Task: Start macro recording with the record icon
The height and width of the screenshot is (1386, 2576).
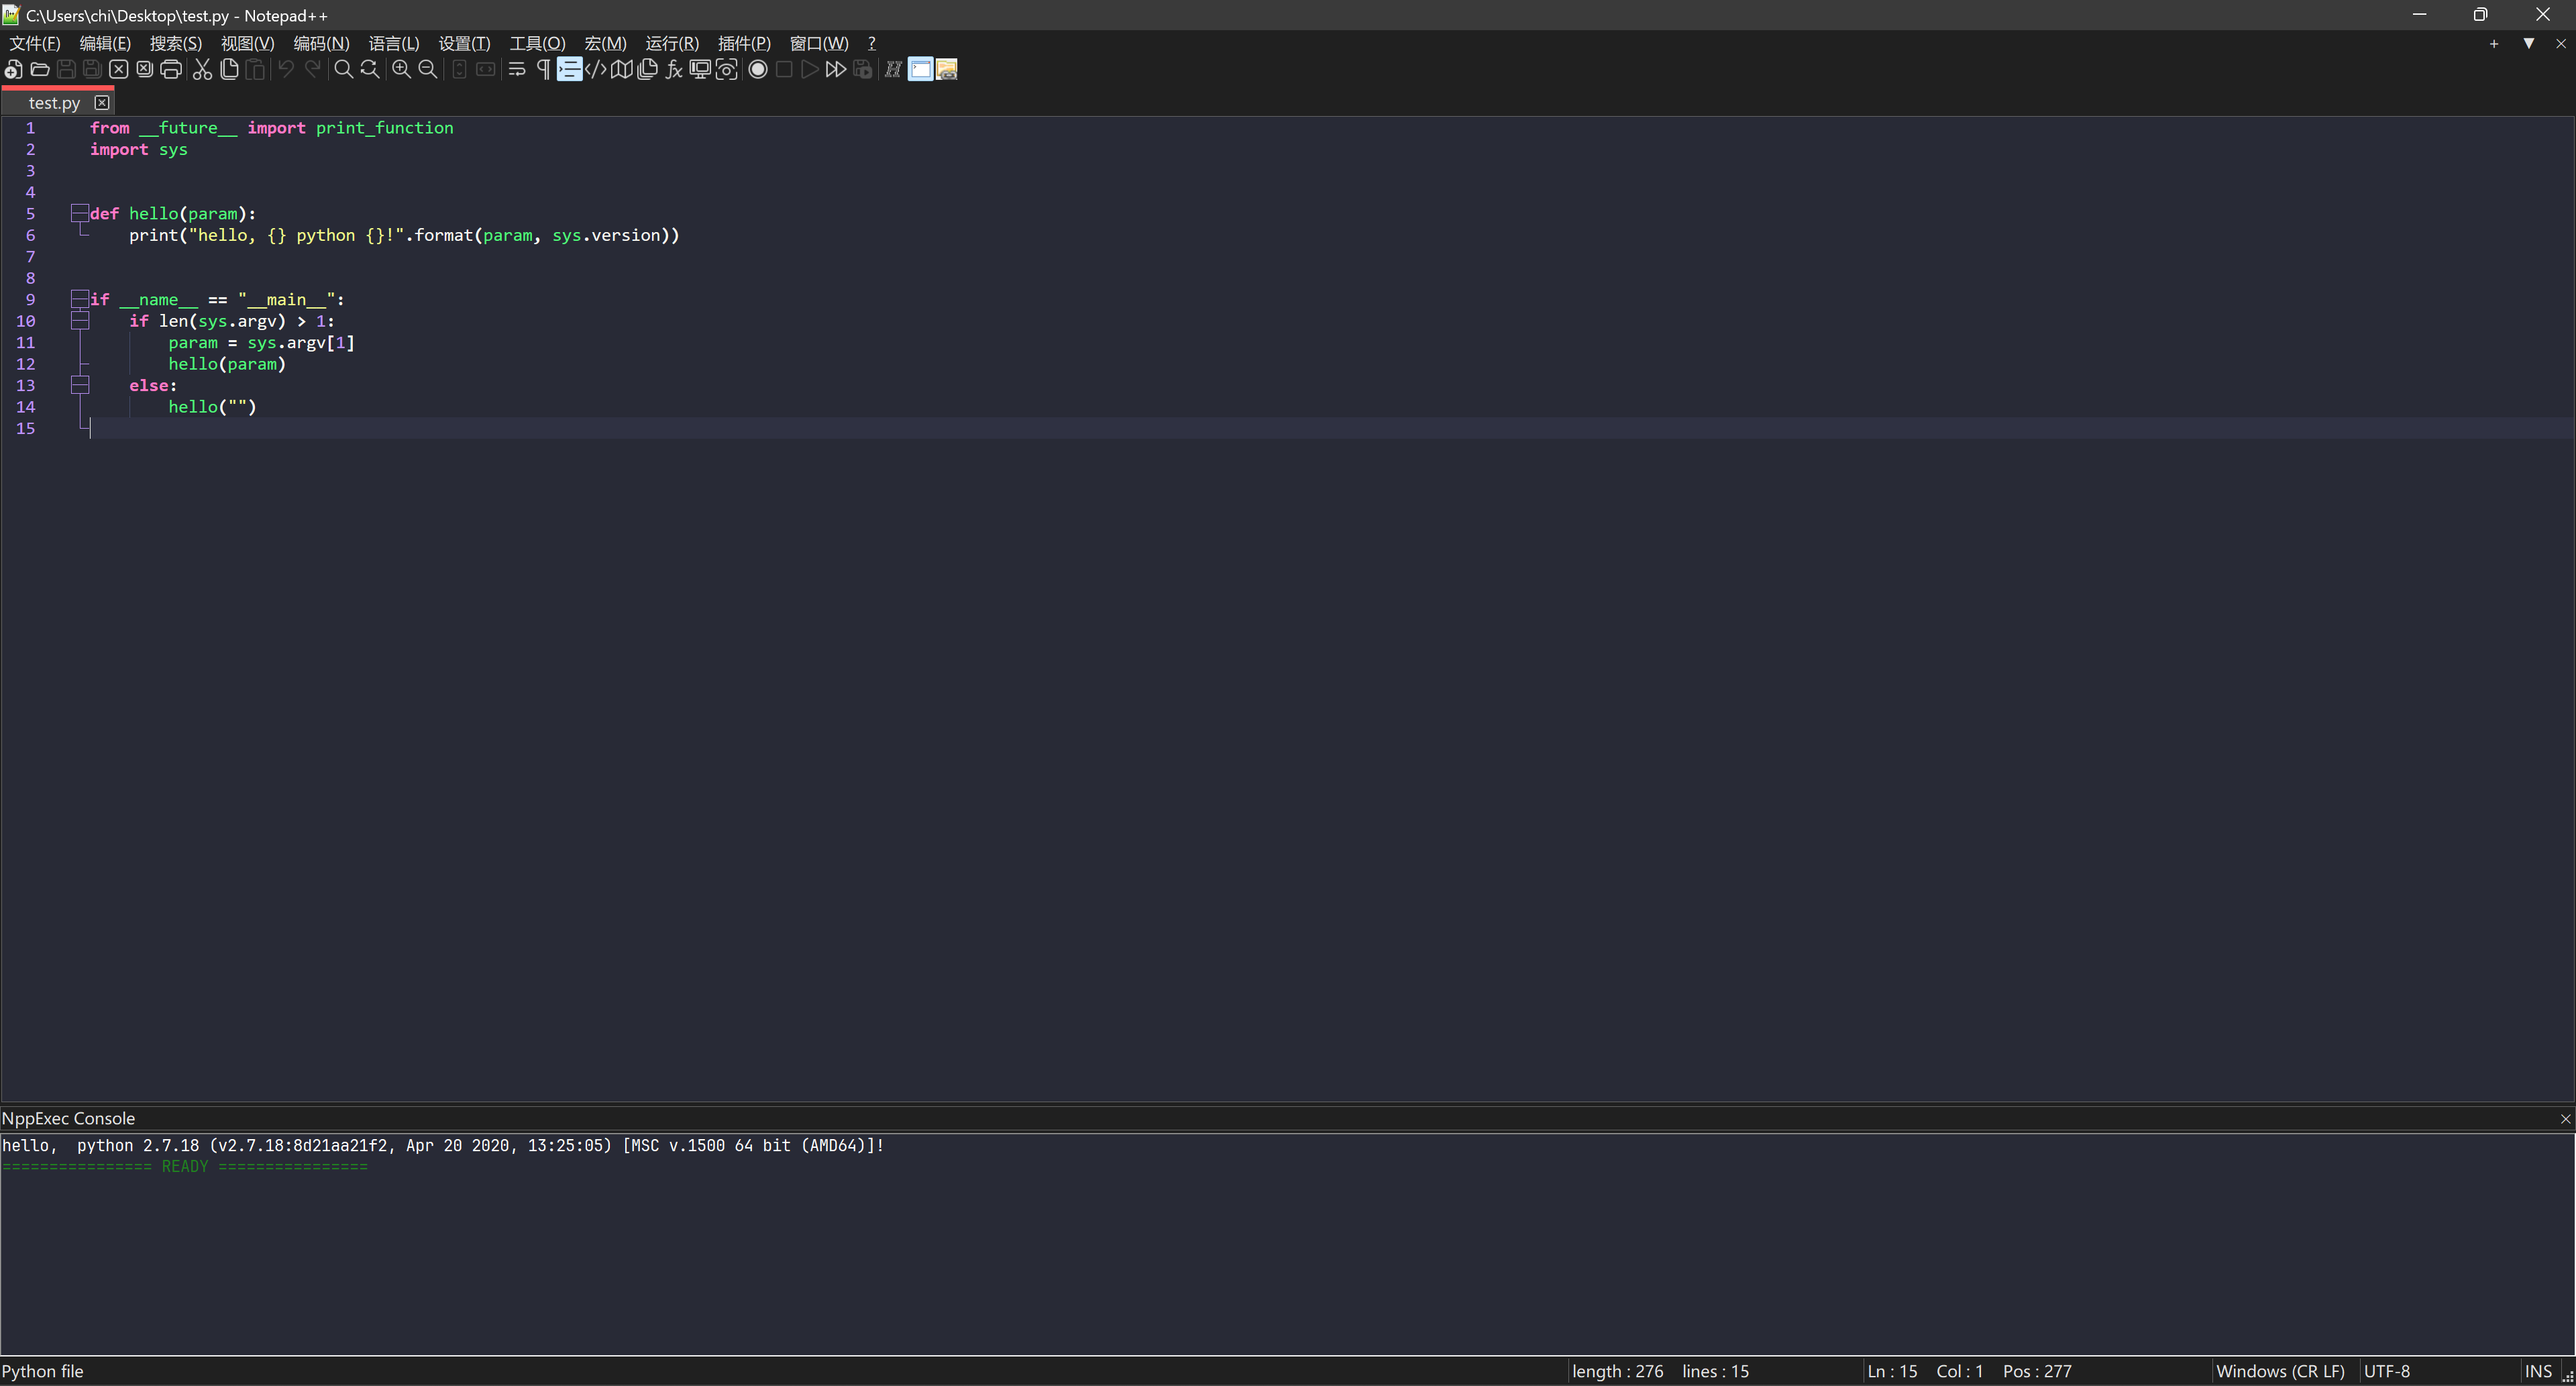Action: [x=758, y=69]
